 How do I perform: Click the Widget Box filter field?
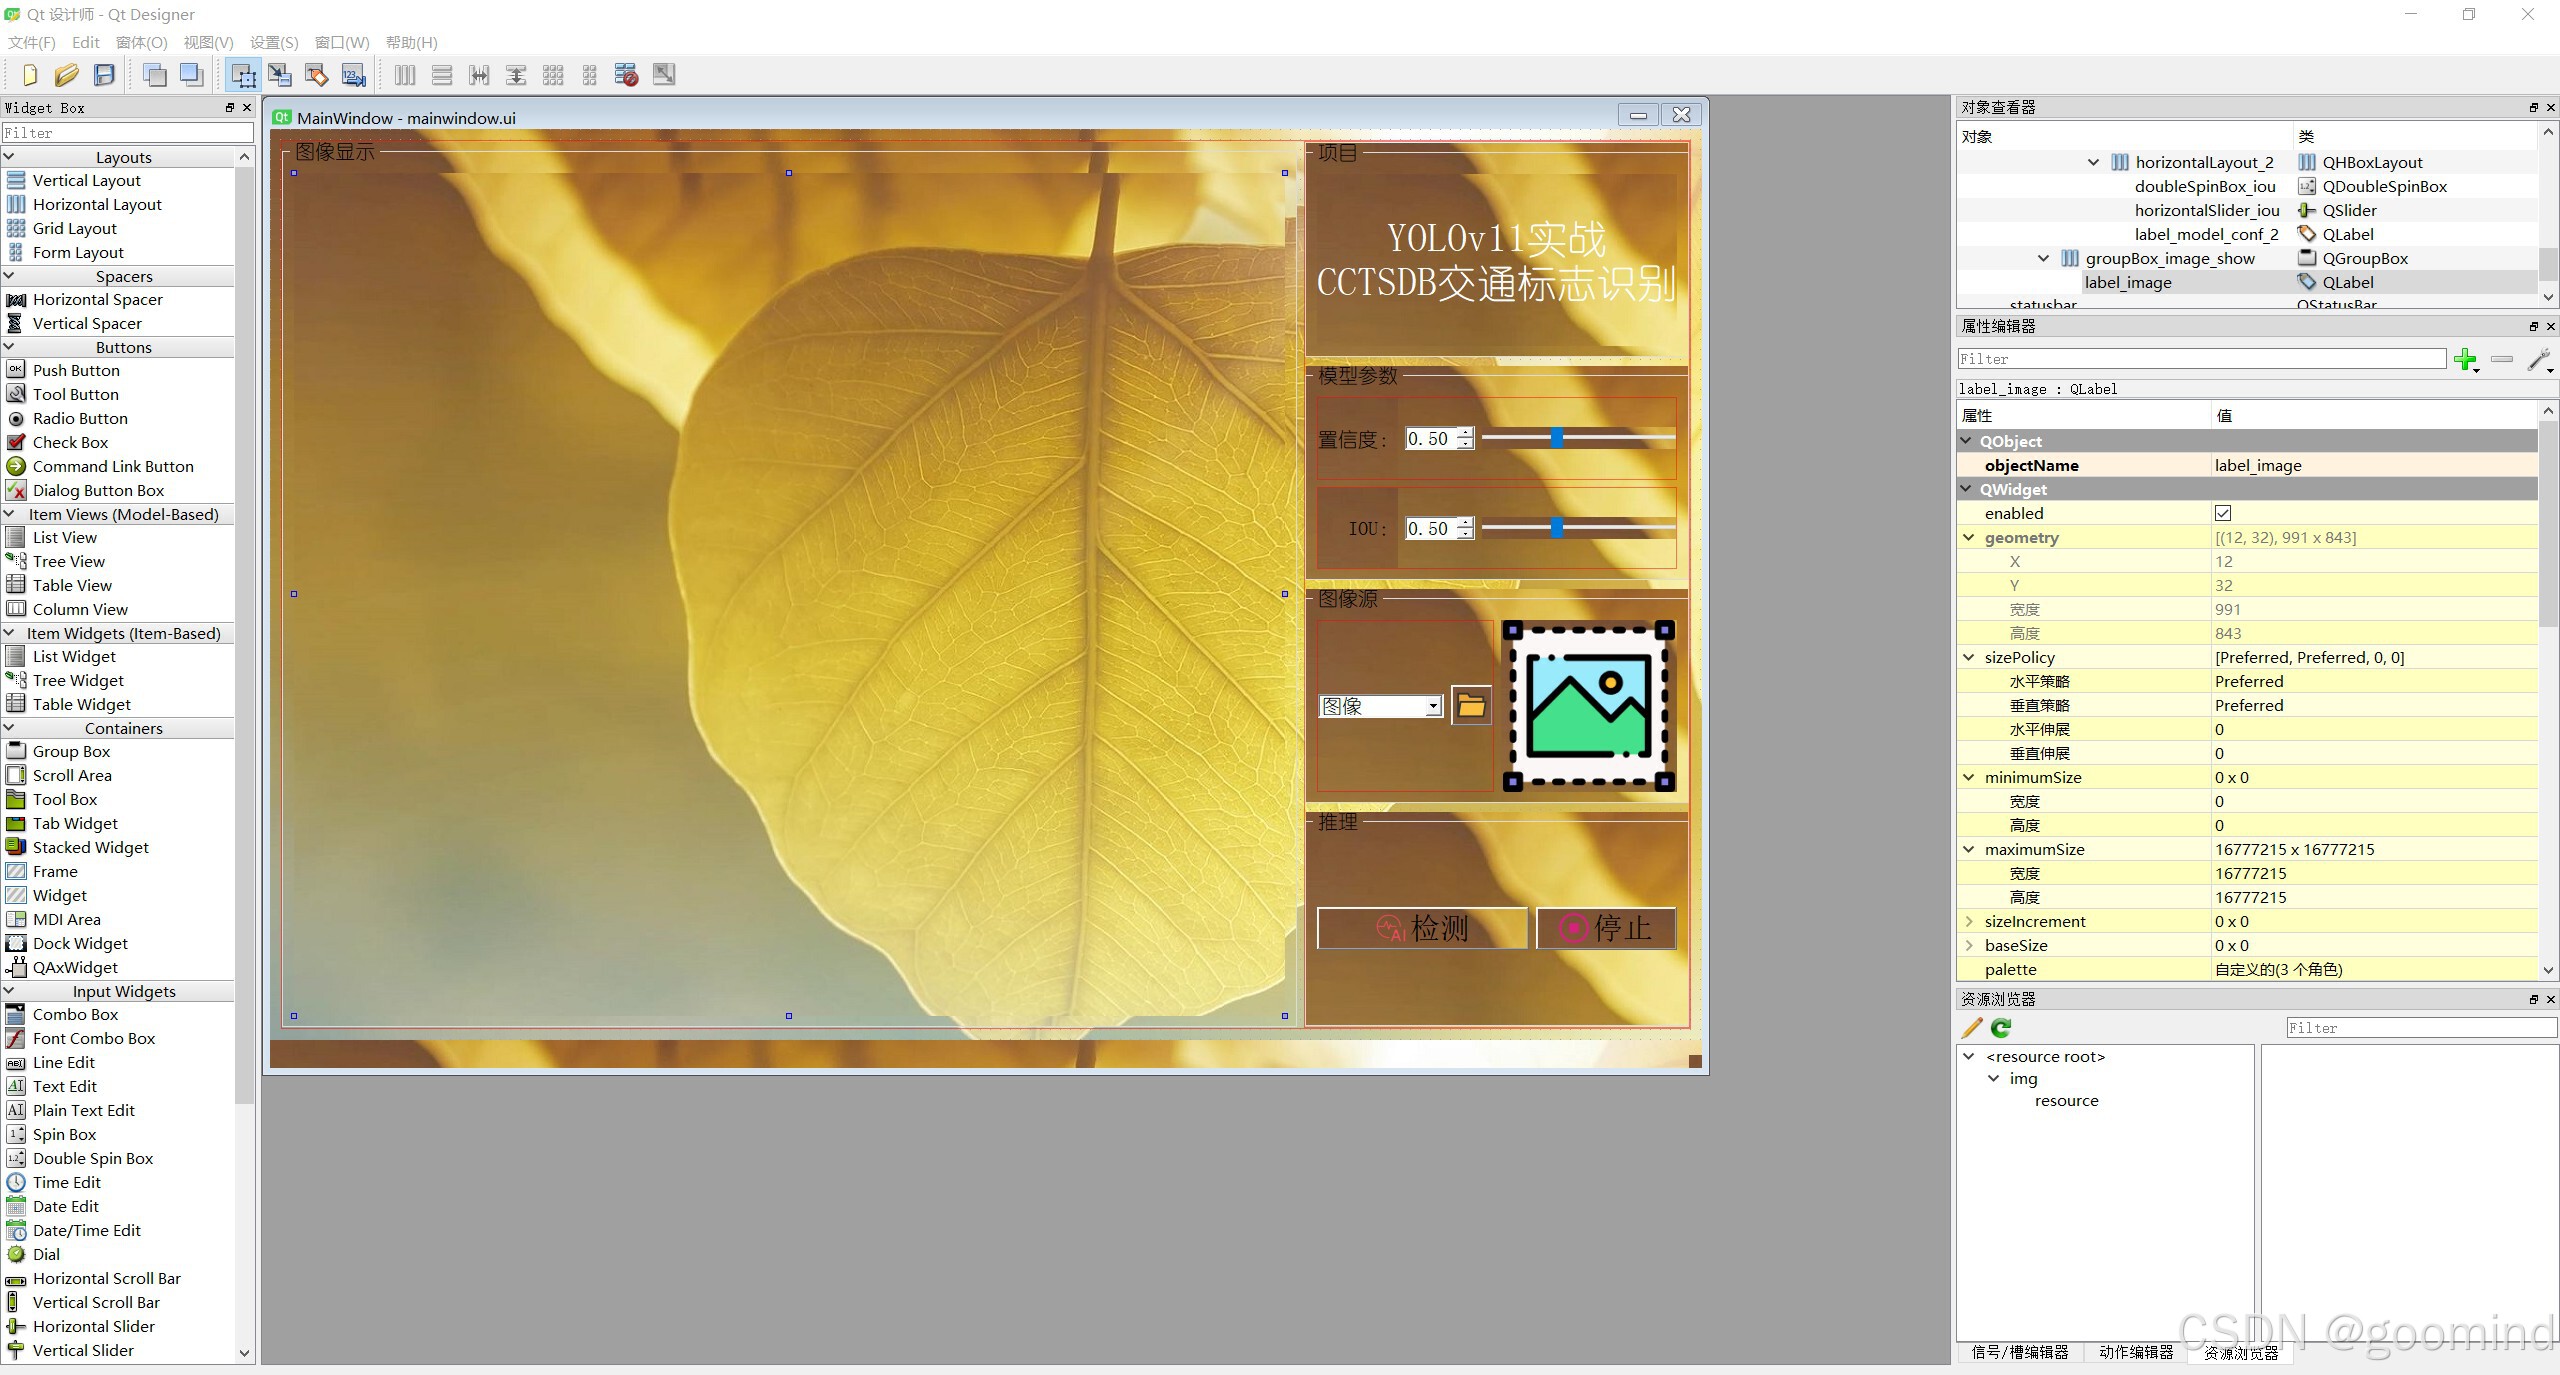(x=127, y=133)
